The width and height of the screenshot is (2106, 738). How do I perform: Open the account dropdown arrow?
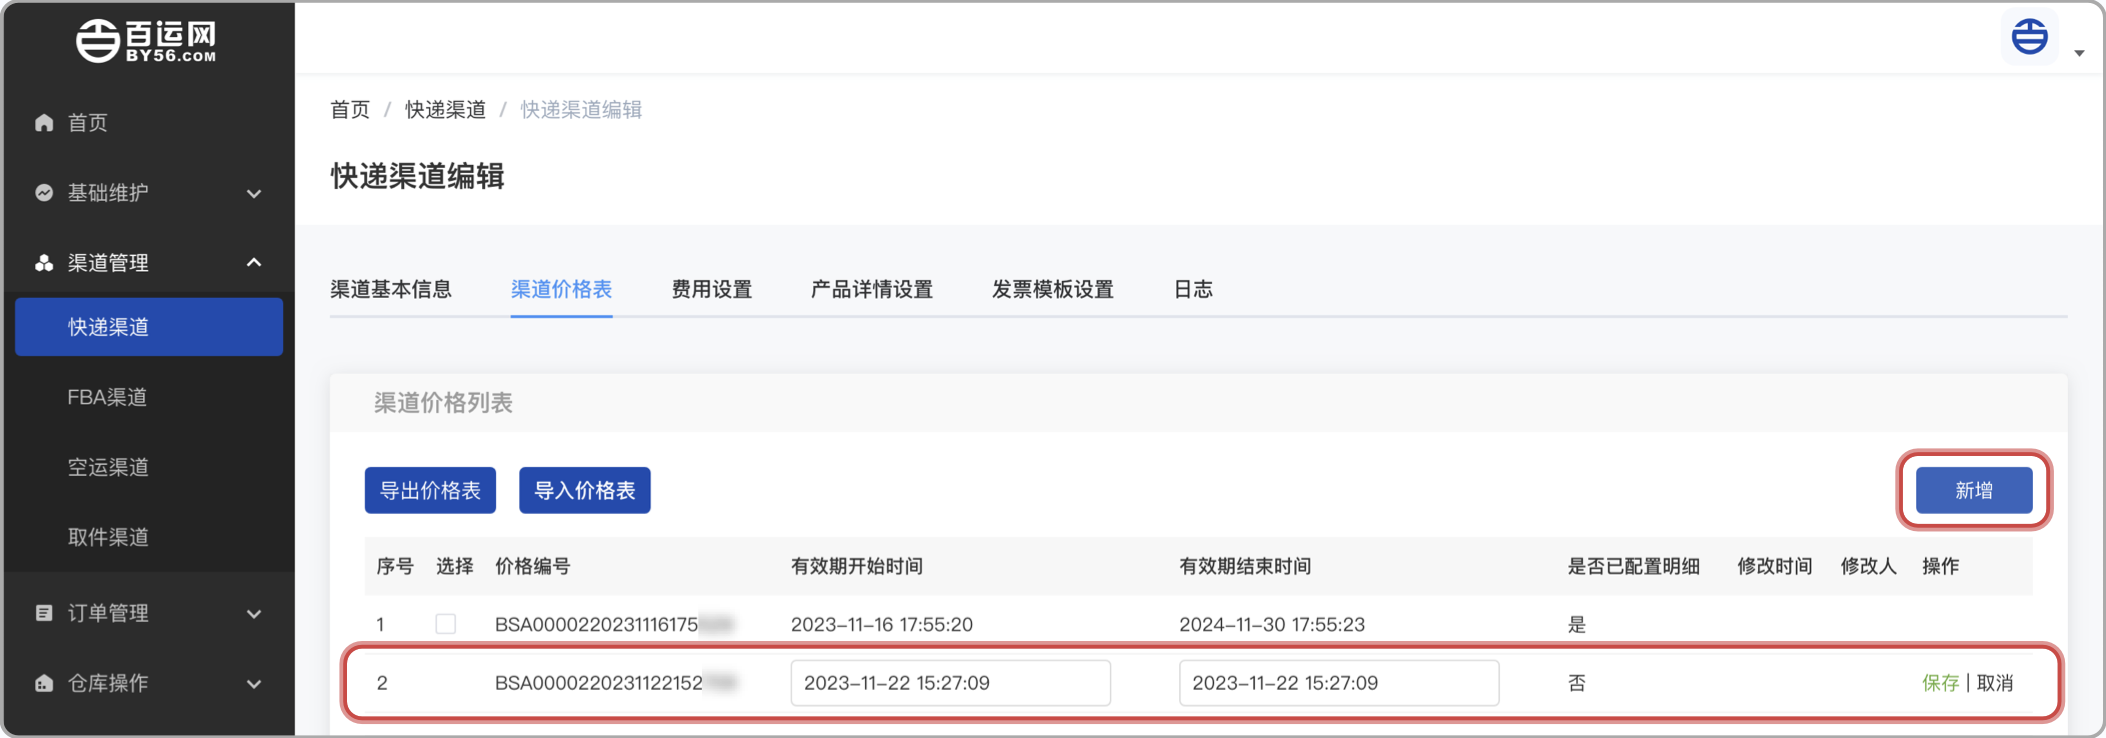pyautogui.click(x=2079, y=53)
